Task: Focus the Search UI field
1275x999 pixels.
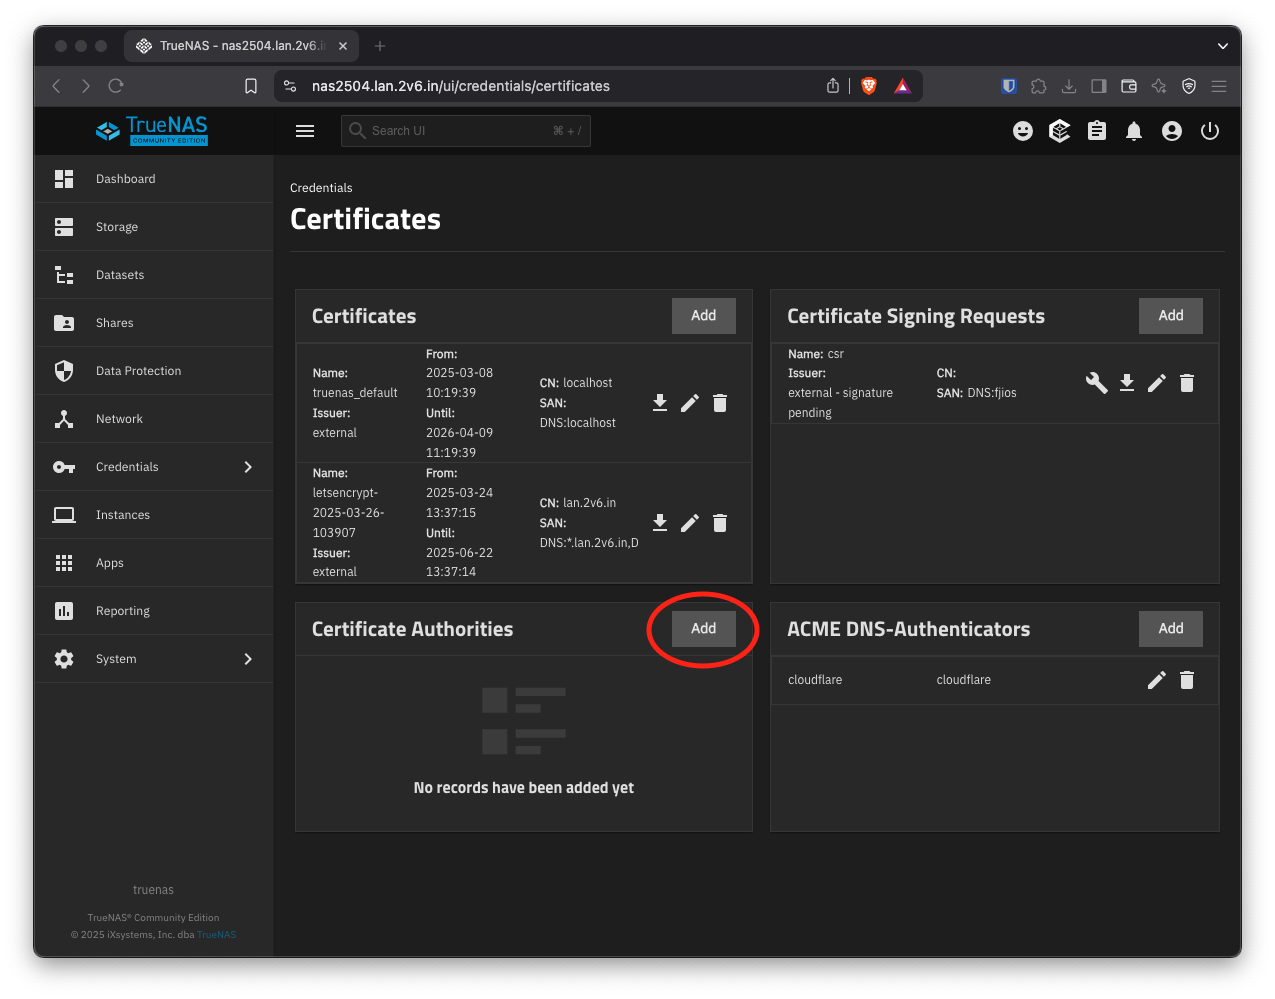Action: [466, 131]
